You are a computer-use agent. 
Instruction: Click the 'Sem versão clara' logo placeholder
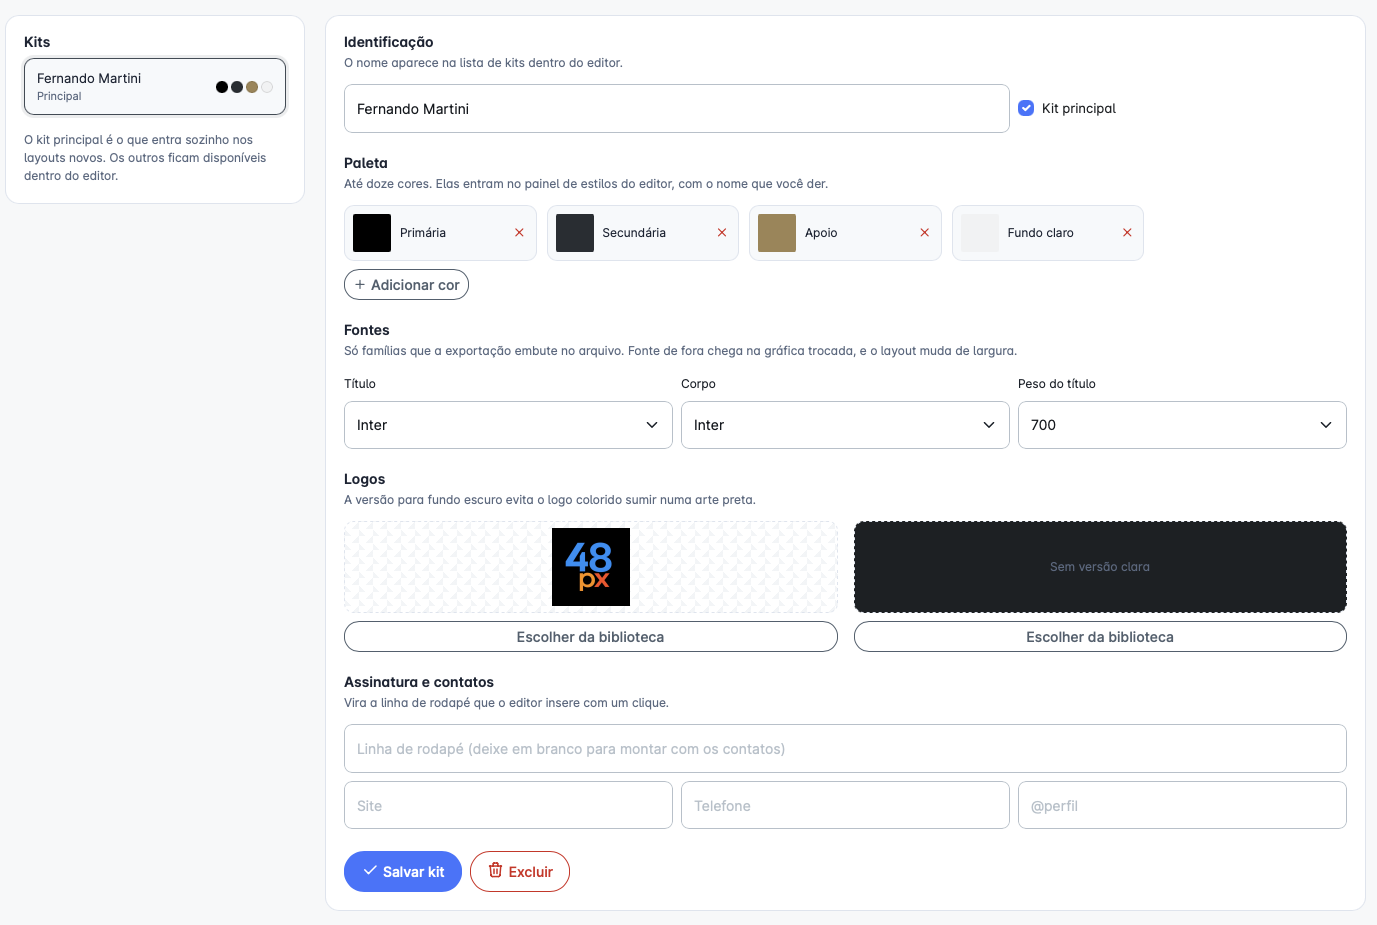(1100, 567)
